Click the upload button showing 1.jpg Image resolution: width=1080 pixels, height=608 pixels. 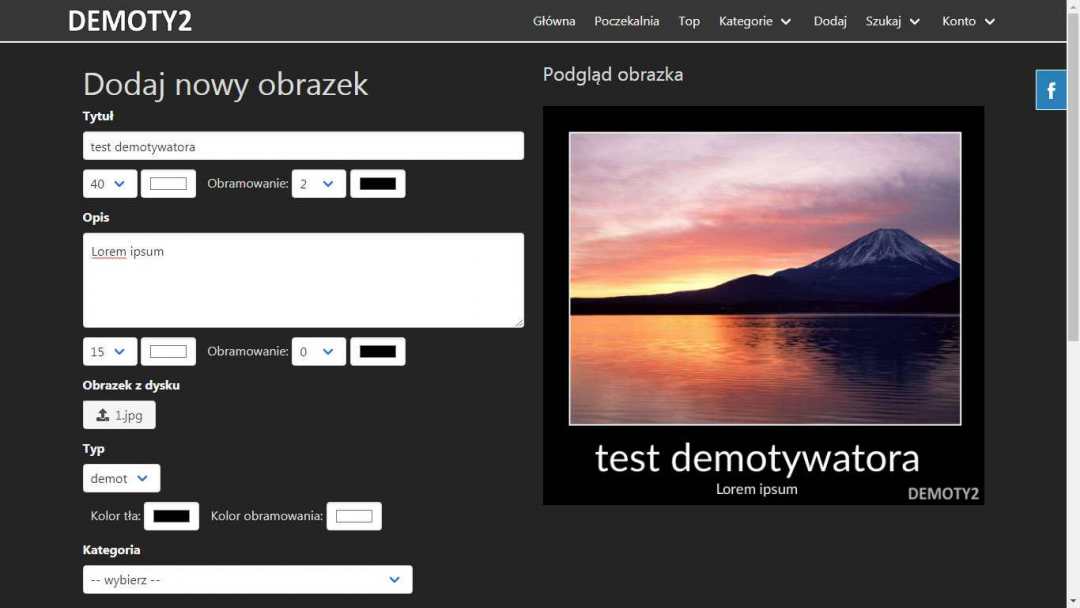click(119, 415)
